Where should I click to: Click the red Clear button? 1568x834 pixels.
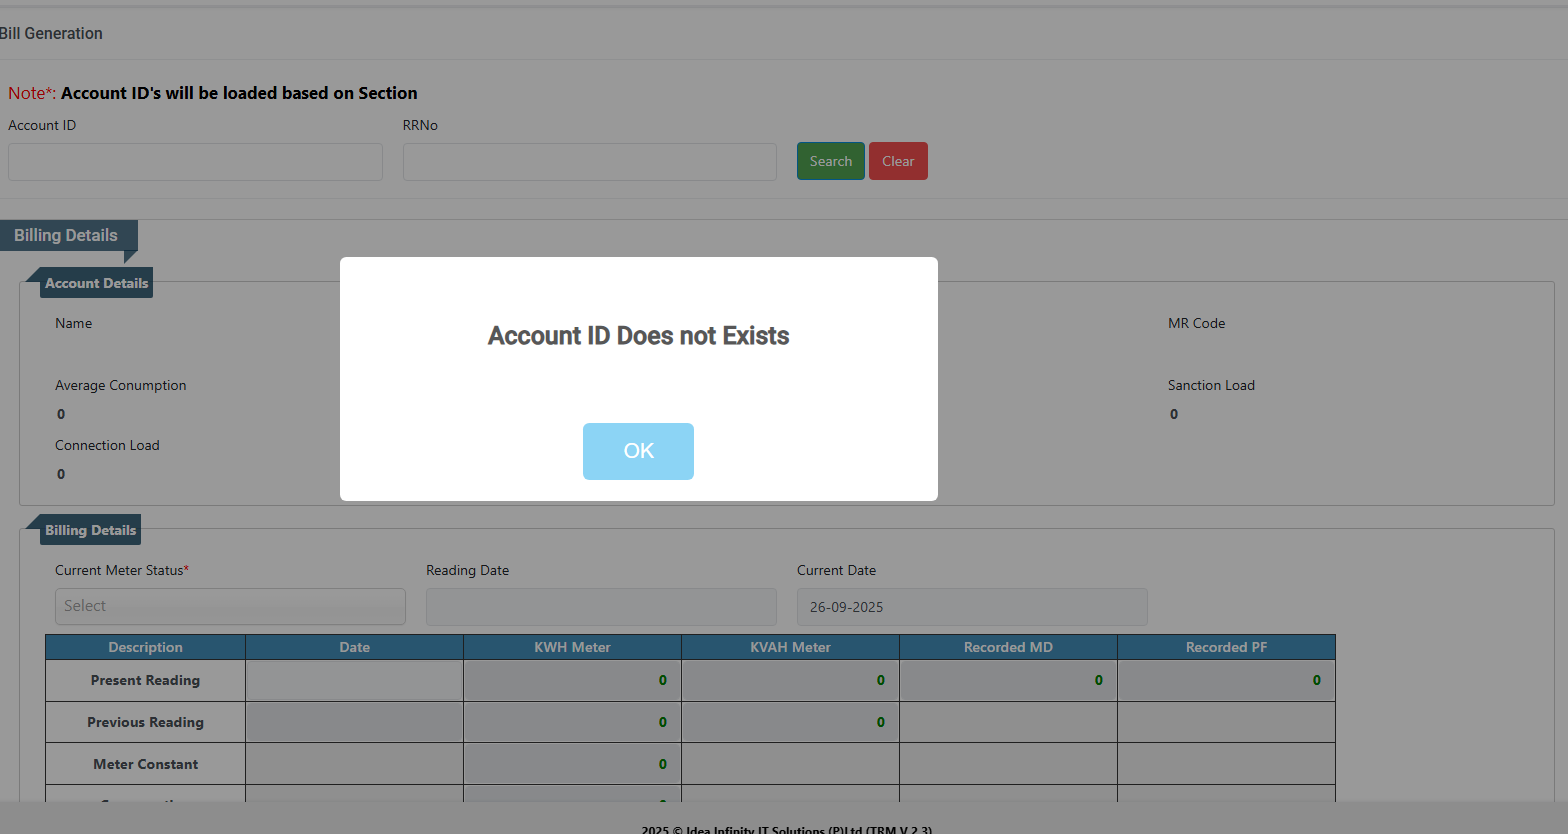[898, 161]
